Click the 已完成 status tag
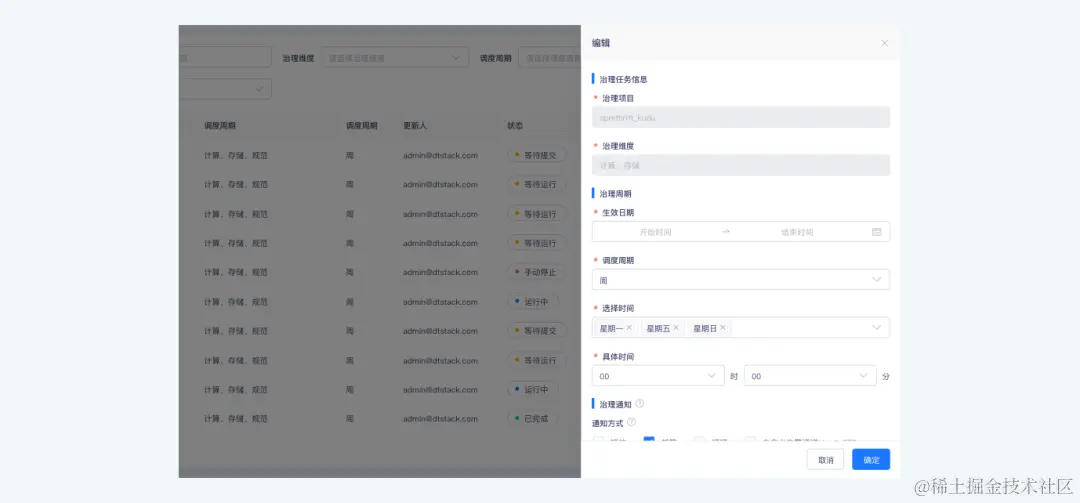Image resolution: width=1080 pixels, height=503 pixels. click(532, 418)
